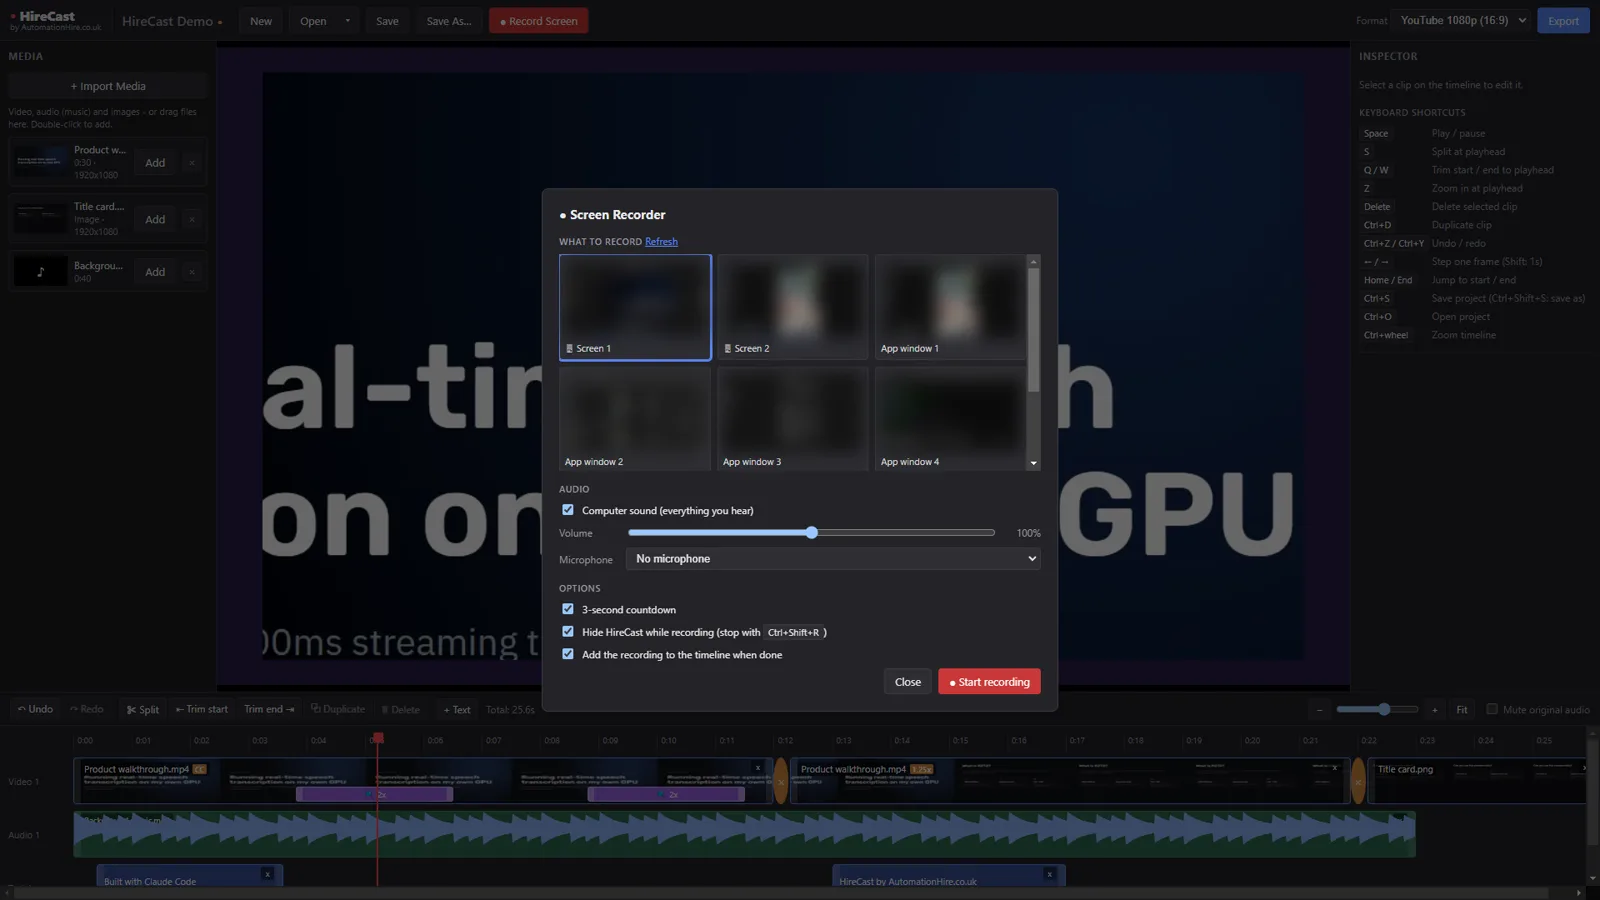
Task: Click Undo in the timeline toolbar
Action: point(35,709)
